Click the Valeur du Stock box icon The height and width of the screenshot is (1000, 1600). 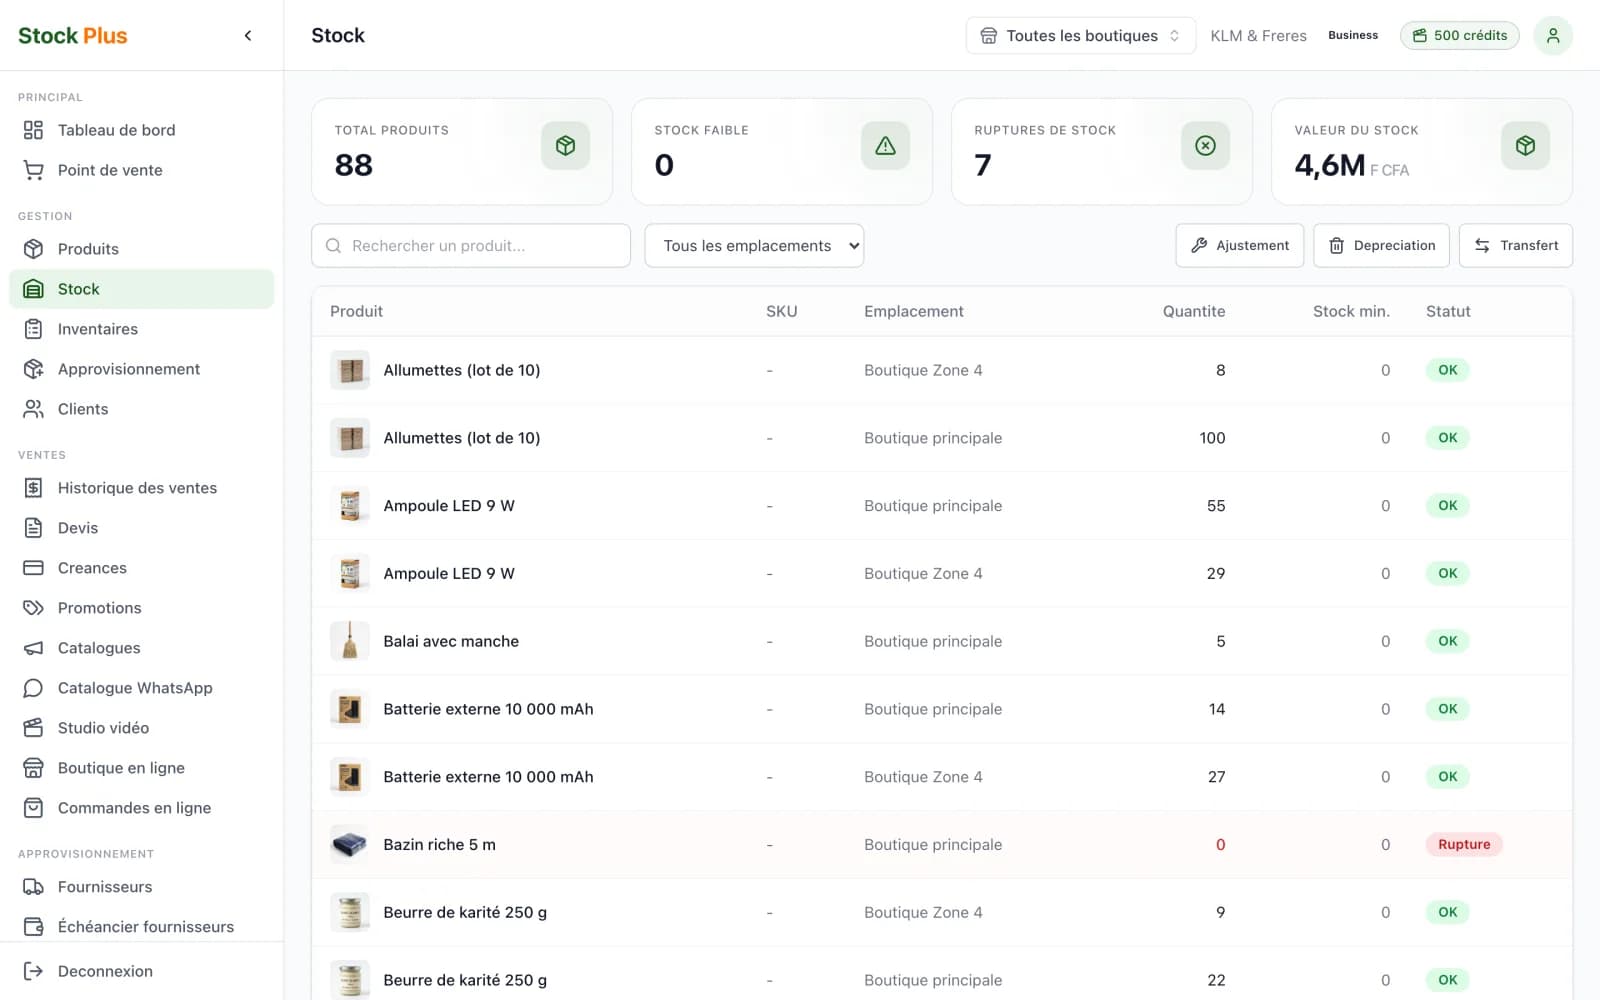click(1526, 146)
